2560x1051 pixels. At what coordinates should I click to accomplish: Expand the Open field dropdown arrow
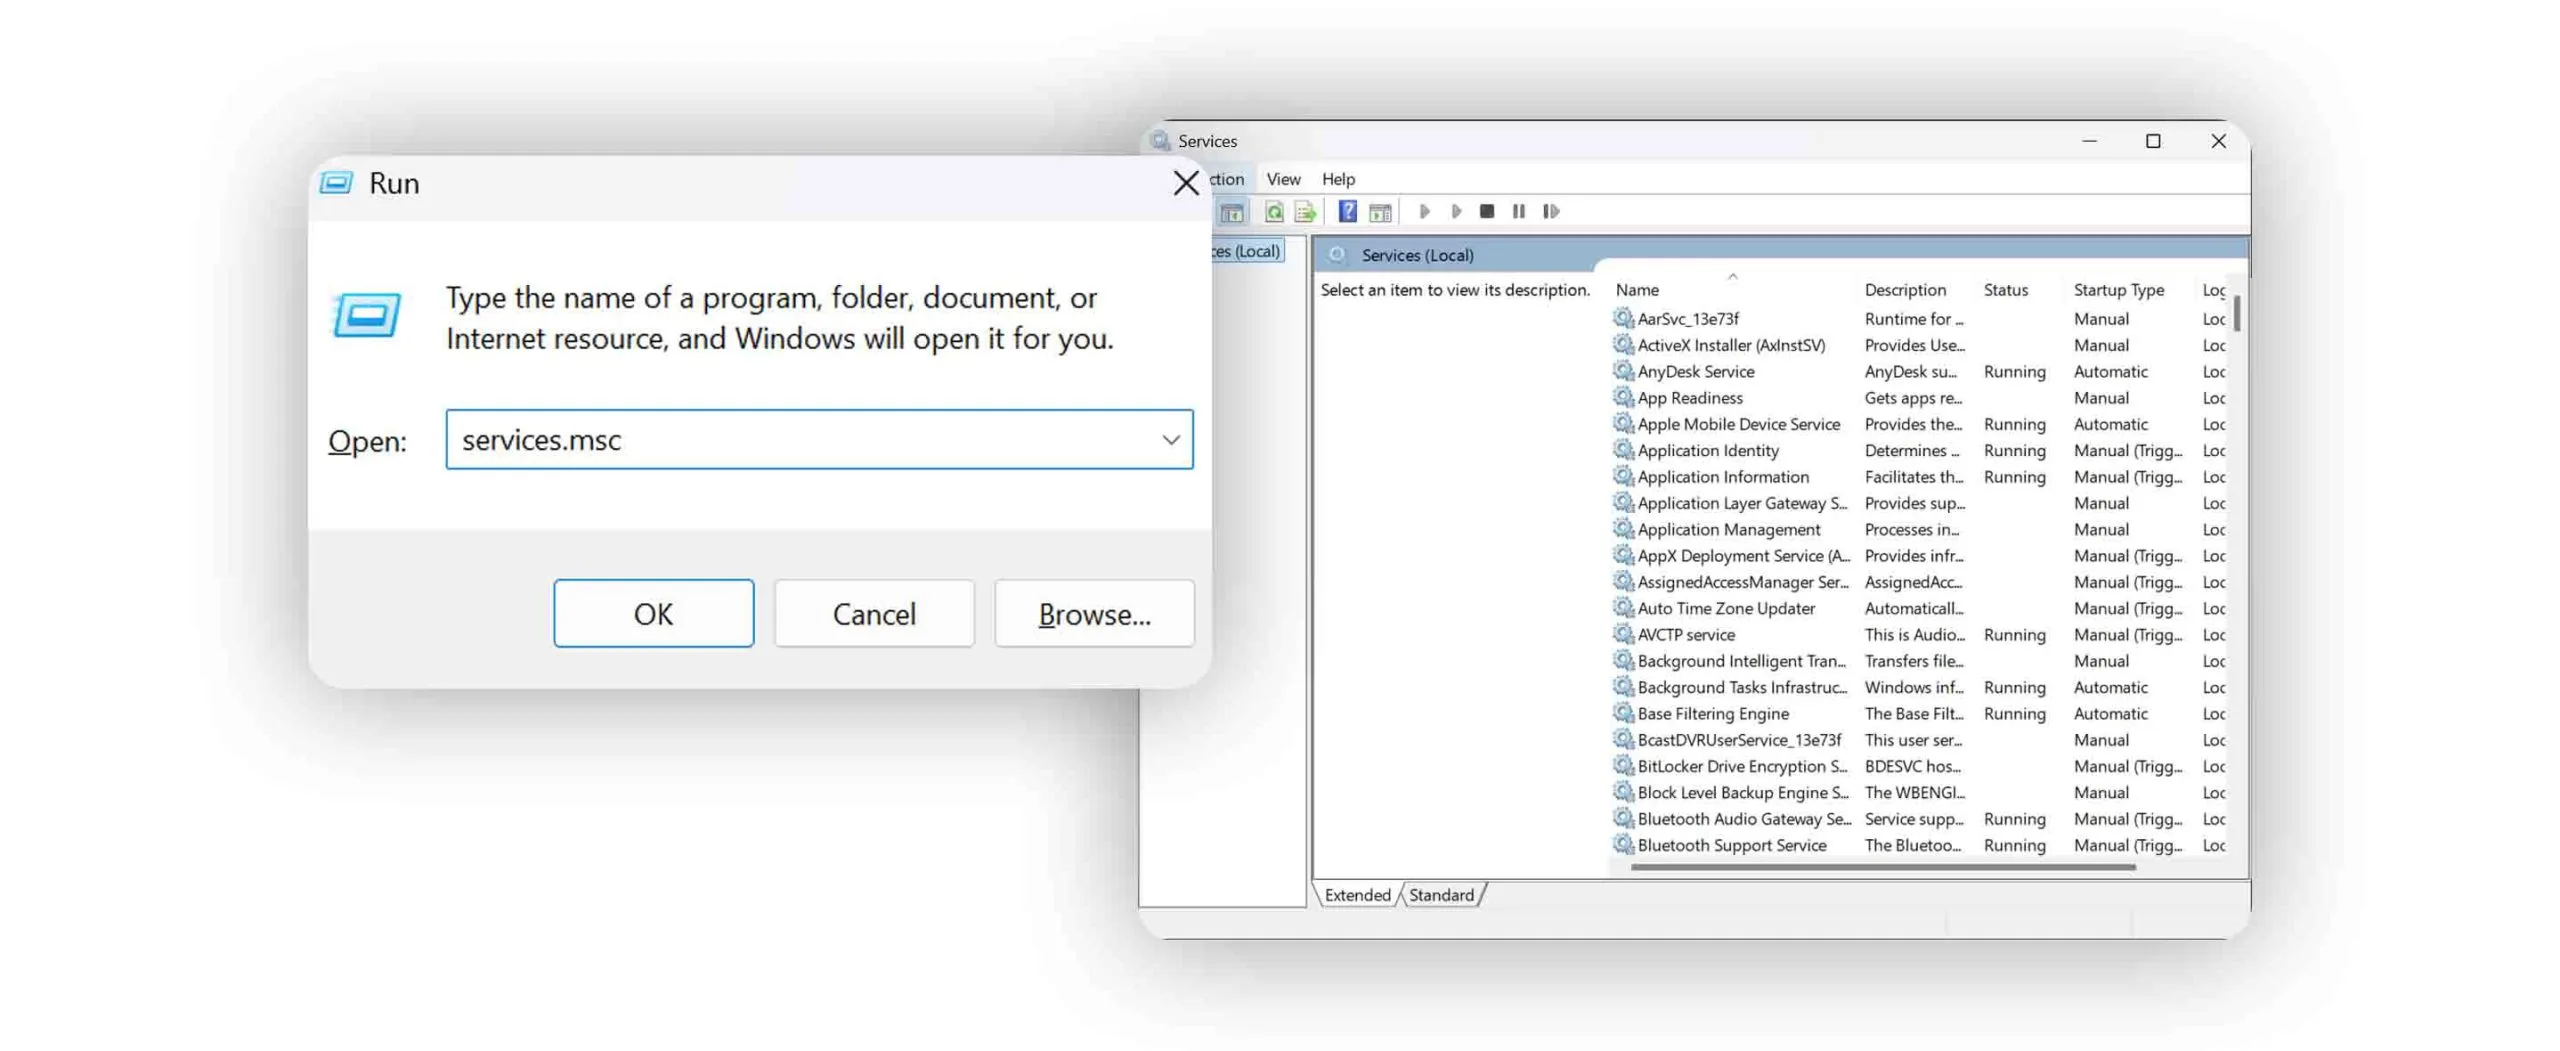[1170, 440]
